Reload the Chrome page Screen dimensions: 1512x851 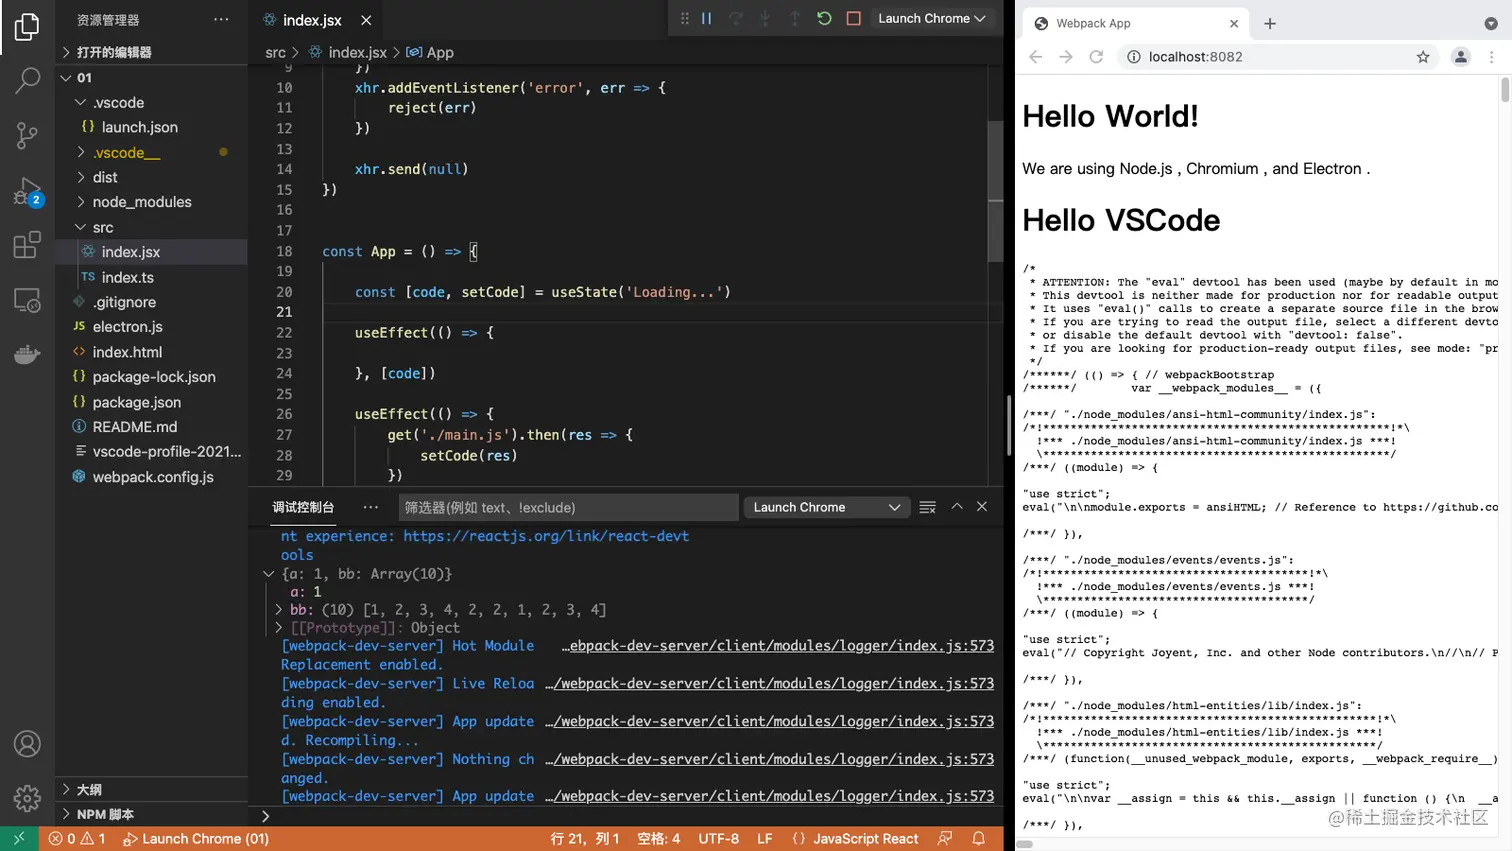(x=1096, y=57)
